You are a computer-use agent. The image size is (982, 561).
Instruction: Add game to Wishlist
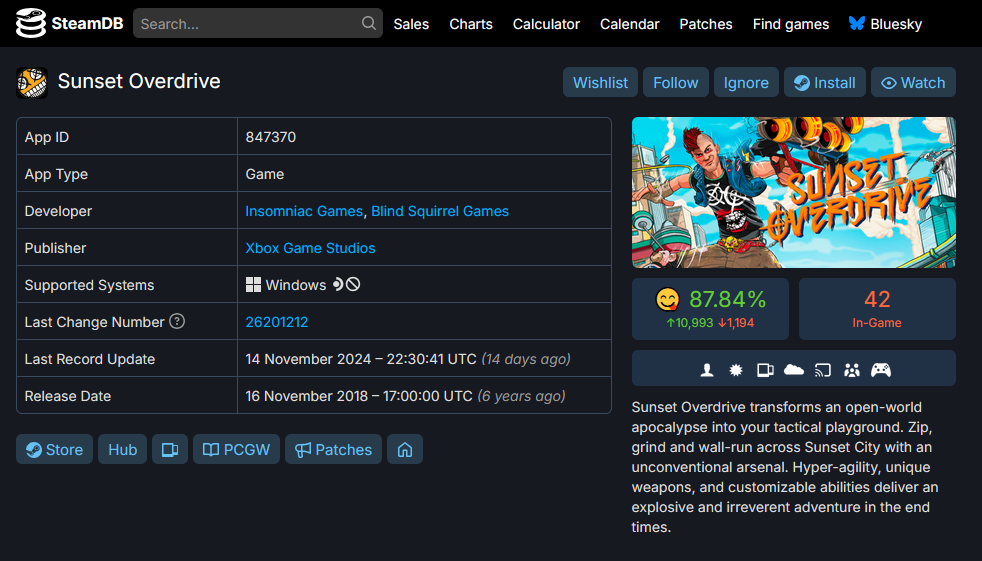[600, 82]
